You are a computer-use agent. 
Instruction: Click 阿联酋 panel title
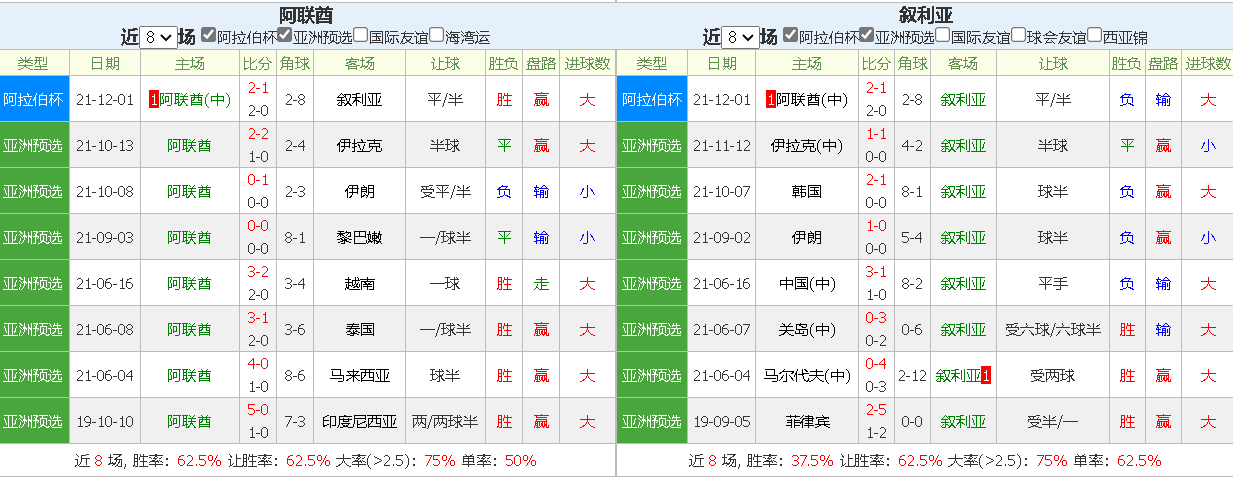click(x=306, y=14)
